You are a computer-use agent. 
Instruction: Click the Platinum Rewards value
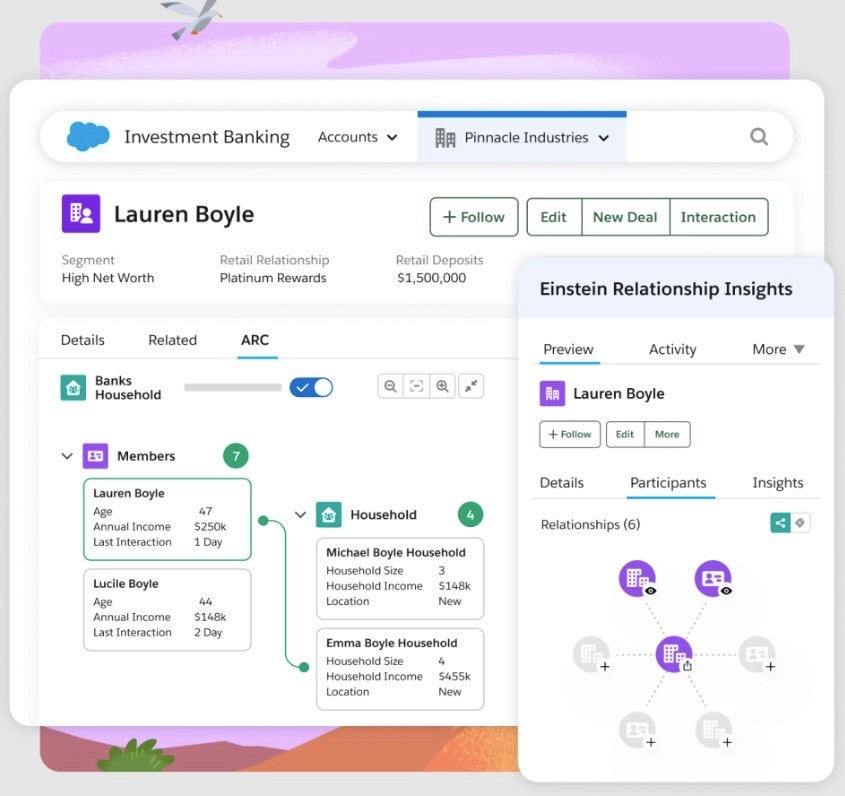(273, 278)
